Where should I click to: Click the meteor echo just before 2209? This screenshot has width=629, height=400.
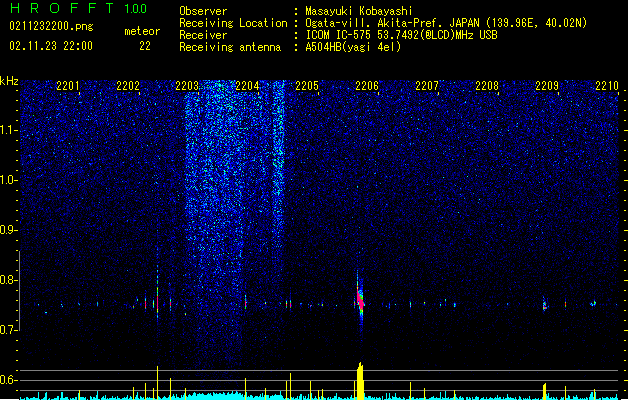click(x=545, y=304)
